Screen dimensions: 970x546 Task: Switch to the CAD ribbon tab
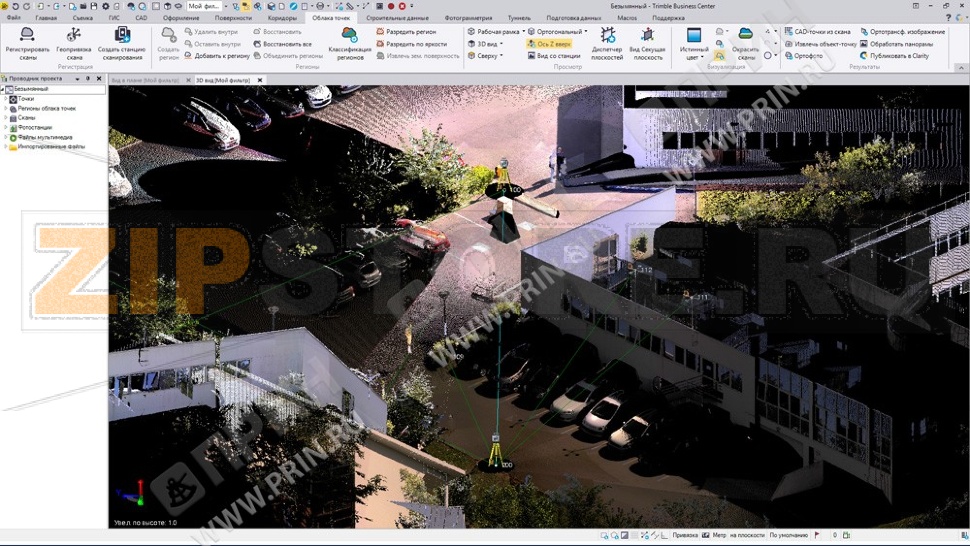tap(141, 18)
